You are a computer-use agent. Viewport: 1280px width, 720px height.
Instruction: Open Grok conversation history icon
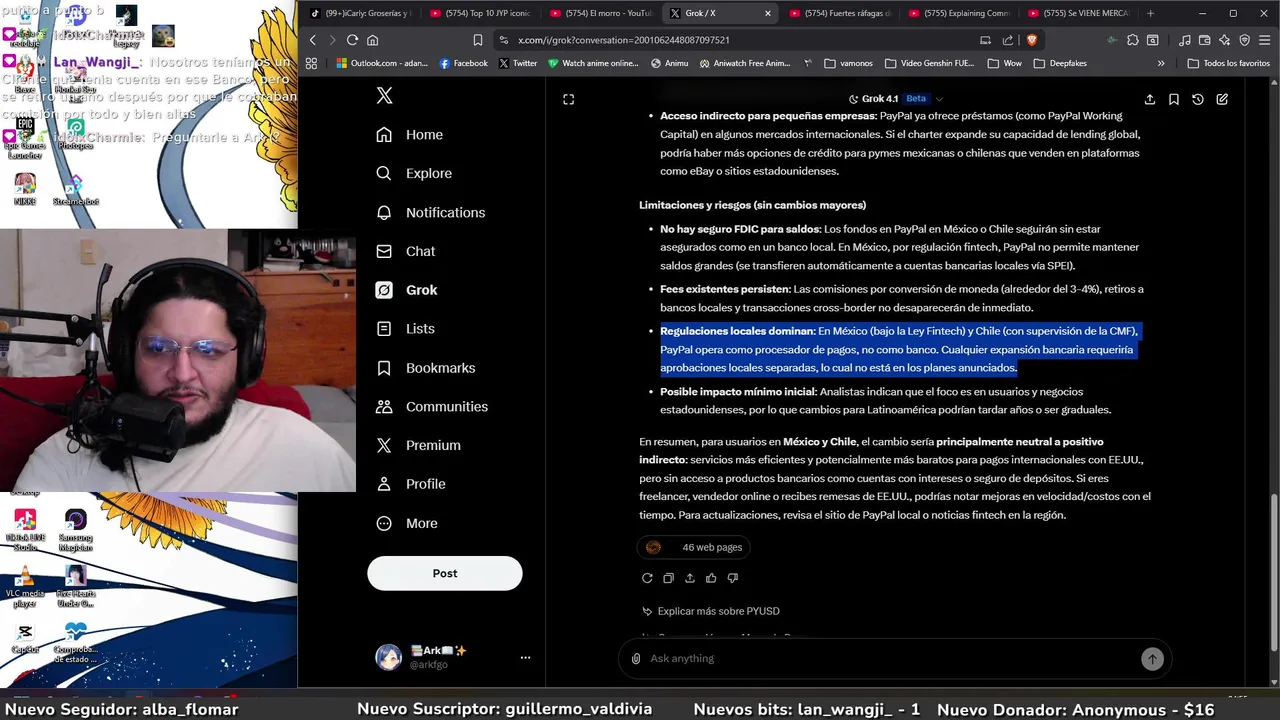tap(1198, 99)
